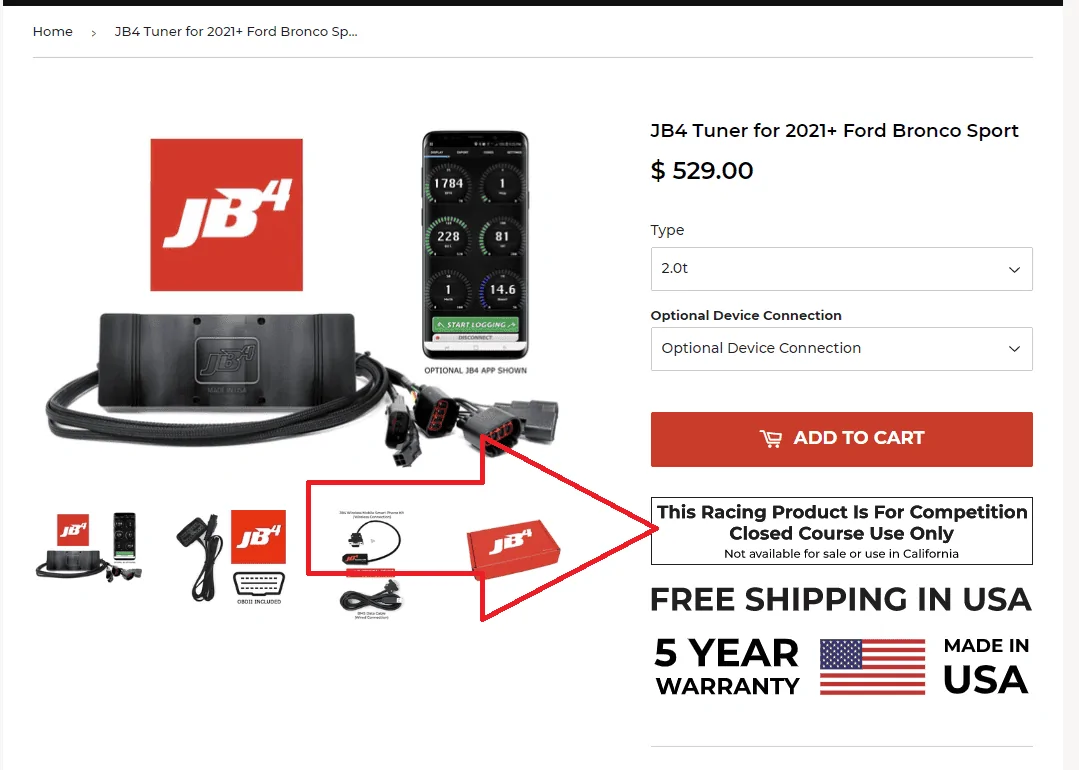The height and width of the screenshot is (770, 1079).
Task: Click the Racing Product competition notice box
Action: pos(841,531)
